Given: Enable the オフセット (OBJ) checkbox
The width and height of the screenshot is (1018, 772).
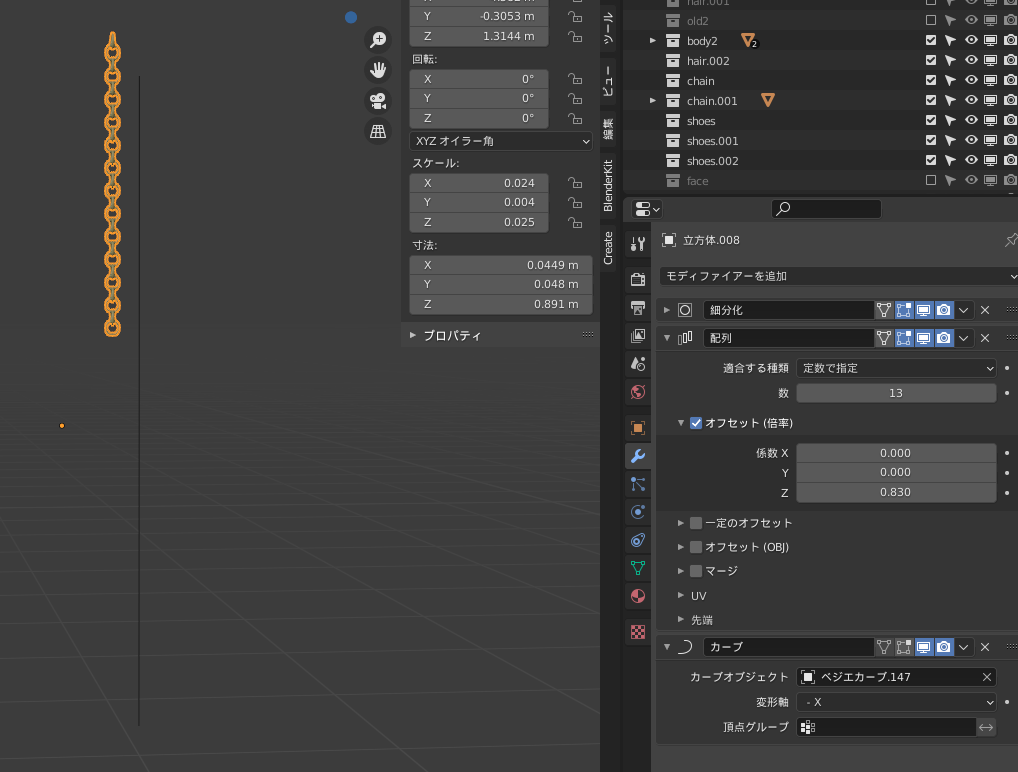Looking at the screenshot, I should [696, 547].
